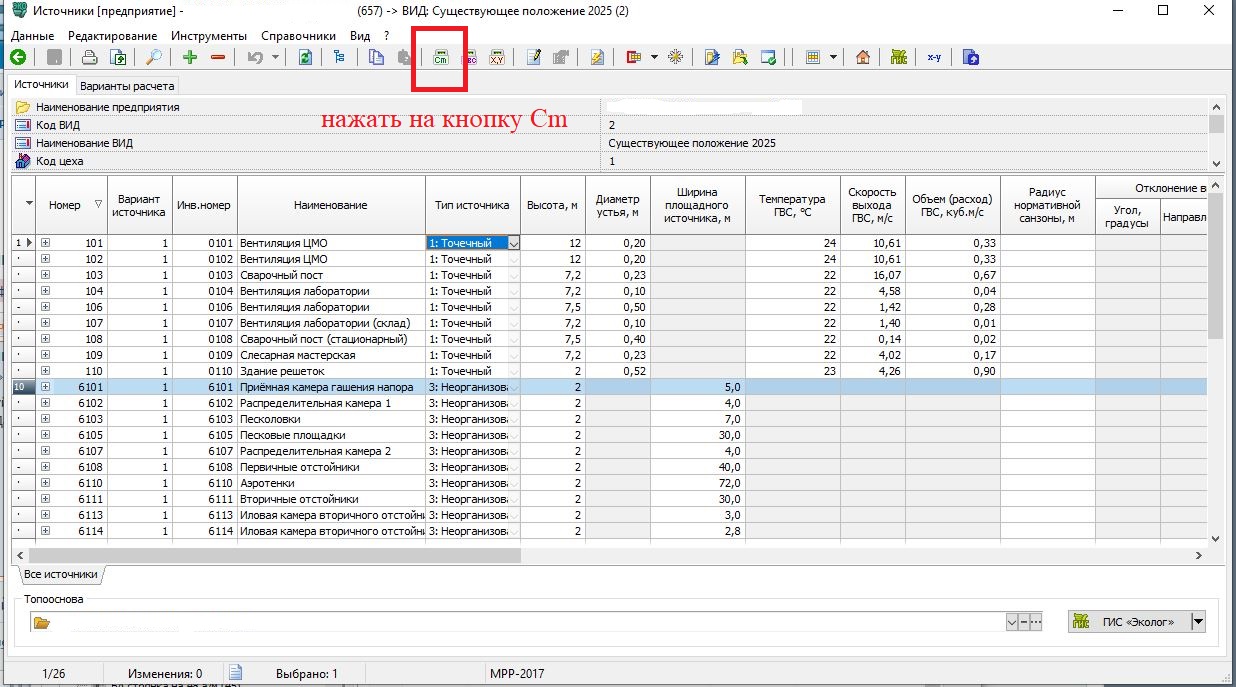This screenshot has width=1236, height=687.
Task: Sort by the Наименование column header
Action: click(330, 205)
